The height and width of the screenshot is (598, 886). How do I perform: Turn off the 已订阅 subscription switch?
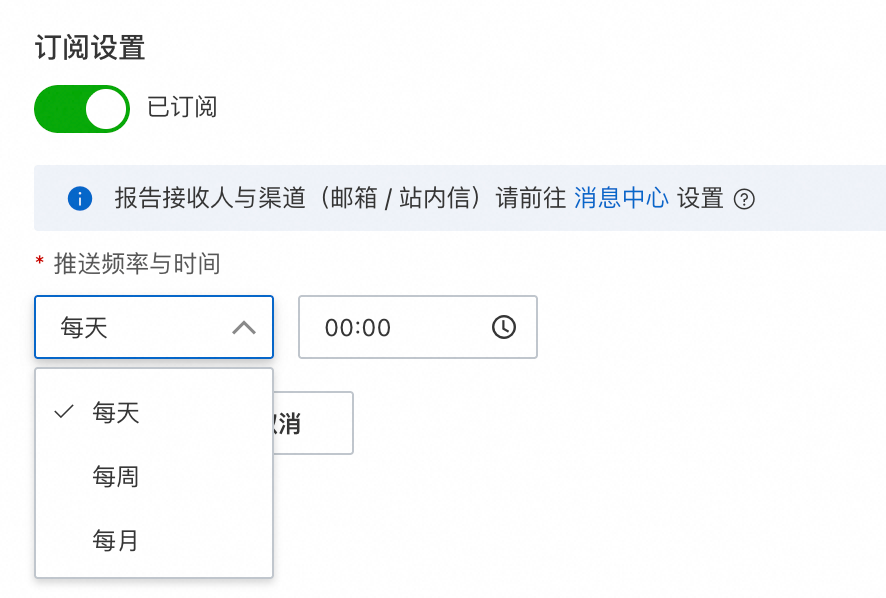(x=81, y=108)
